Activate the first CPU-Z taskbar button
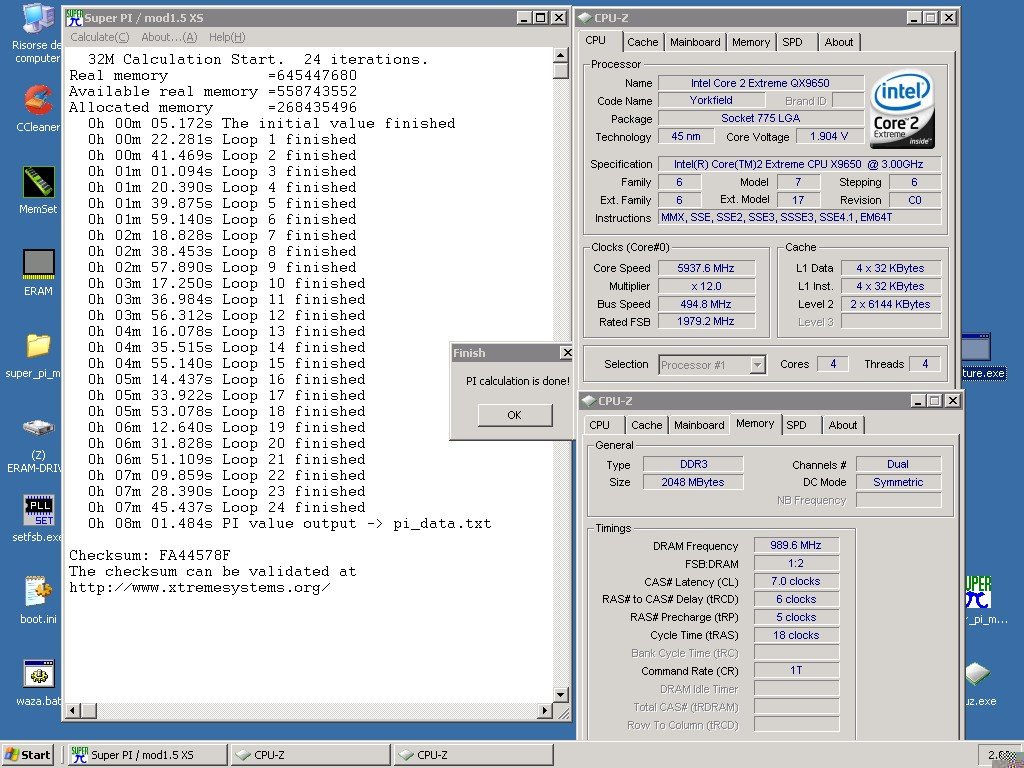This screenshot has height=768, width=1024. coord(311,755)
